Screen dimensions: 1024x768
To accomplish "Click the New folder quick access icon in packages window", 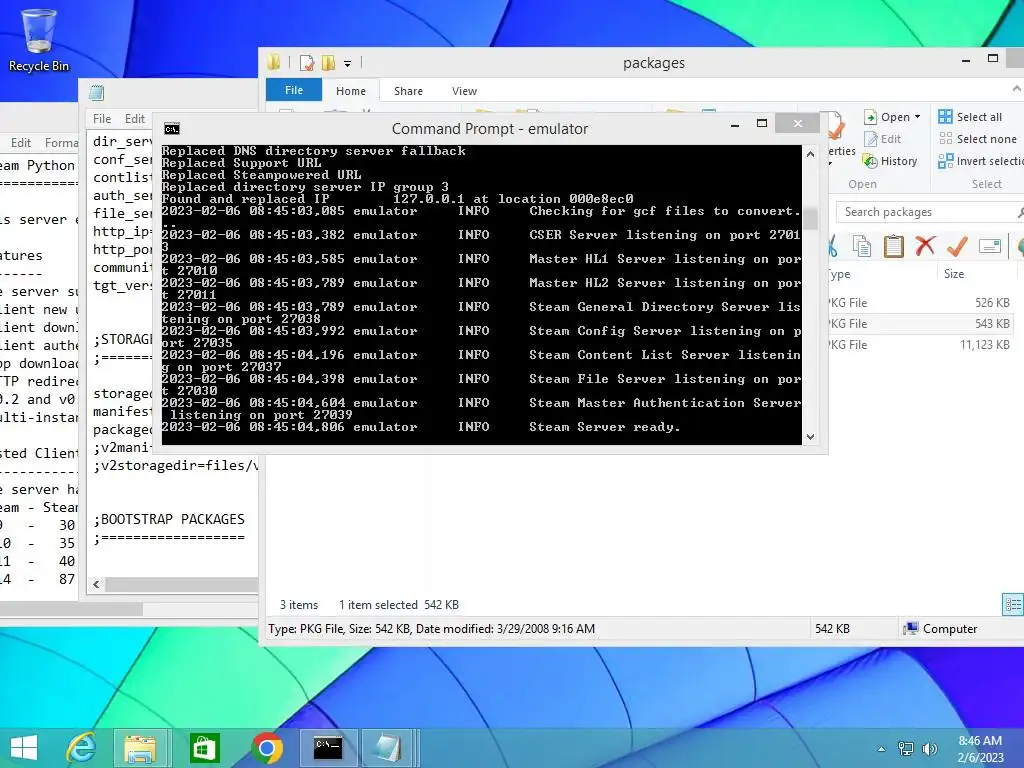I will 328,63.
